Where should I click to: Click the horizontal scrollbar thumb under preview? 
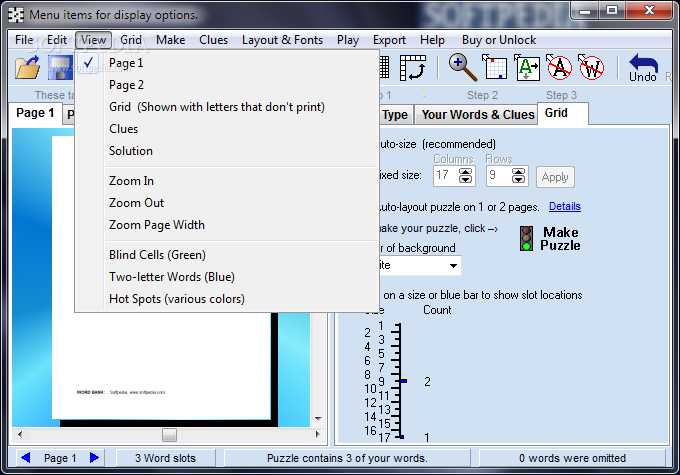[x=169, y=435]
